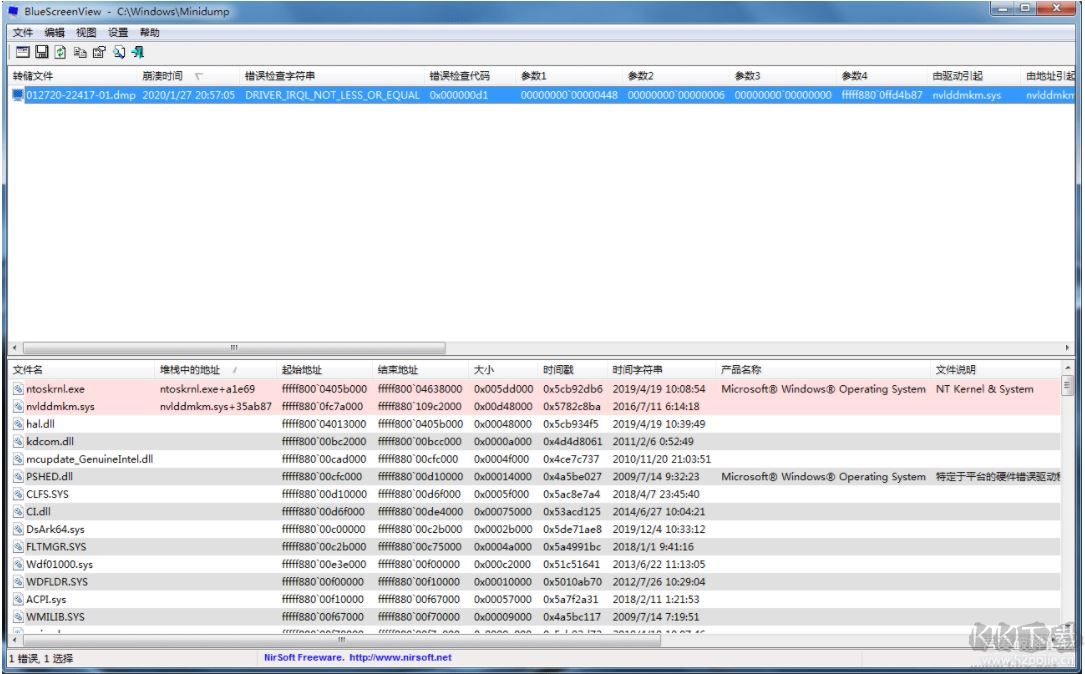
Task: Click the Refresh toolbar icon
Action: pos(60,52)
